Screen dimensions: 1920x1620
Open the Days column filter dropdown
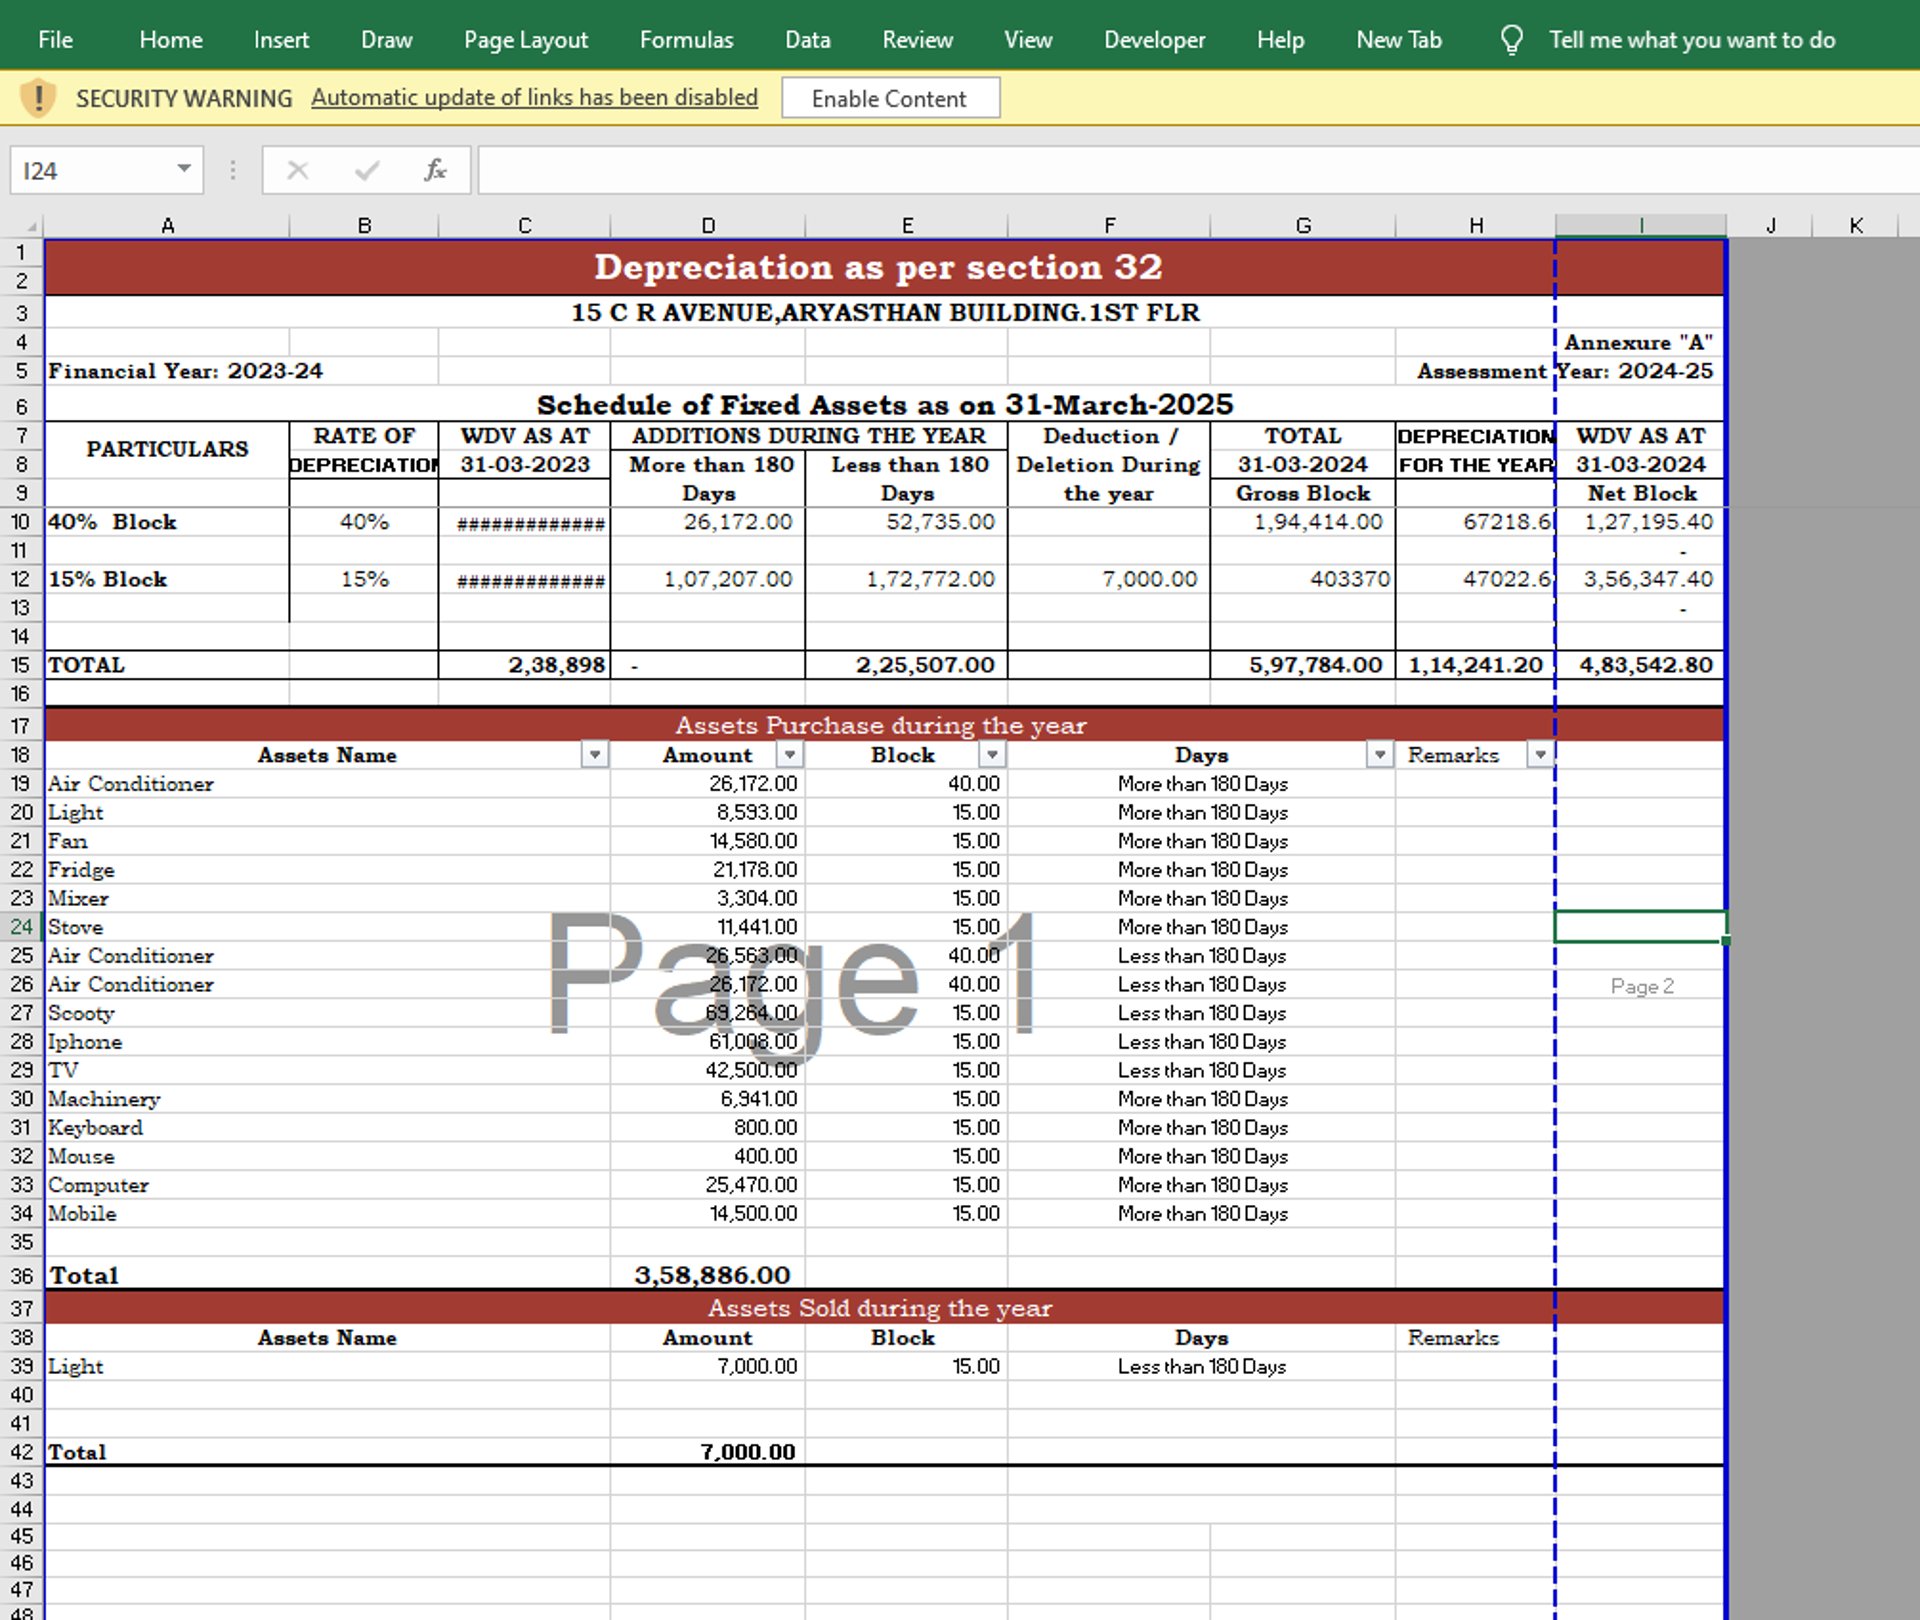(1380, 755)
